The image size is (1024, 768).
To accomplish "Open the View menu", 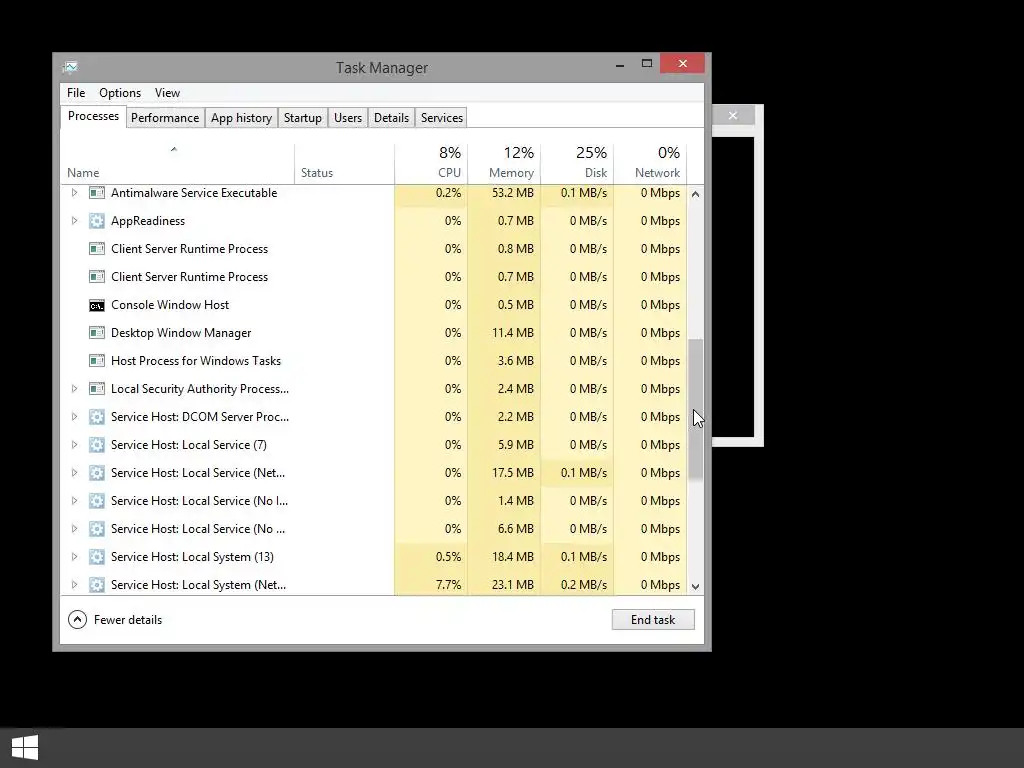I will (x=167, y=93).
